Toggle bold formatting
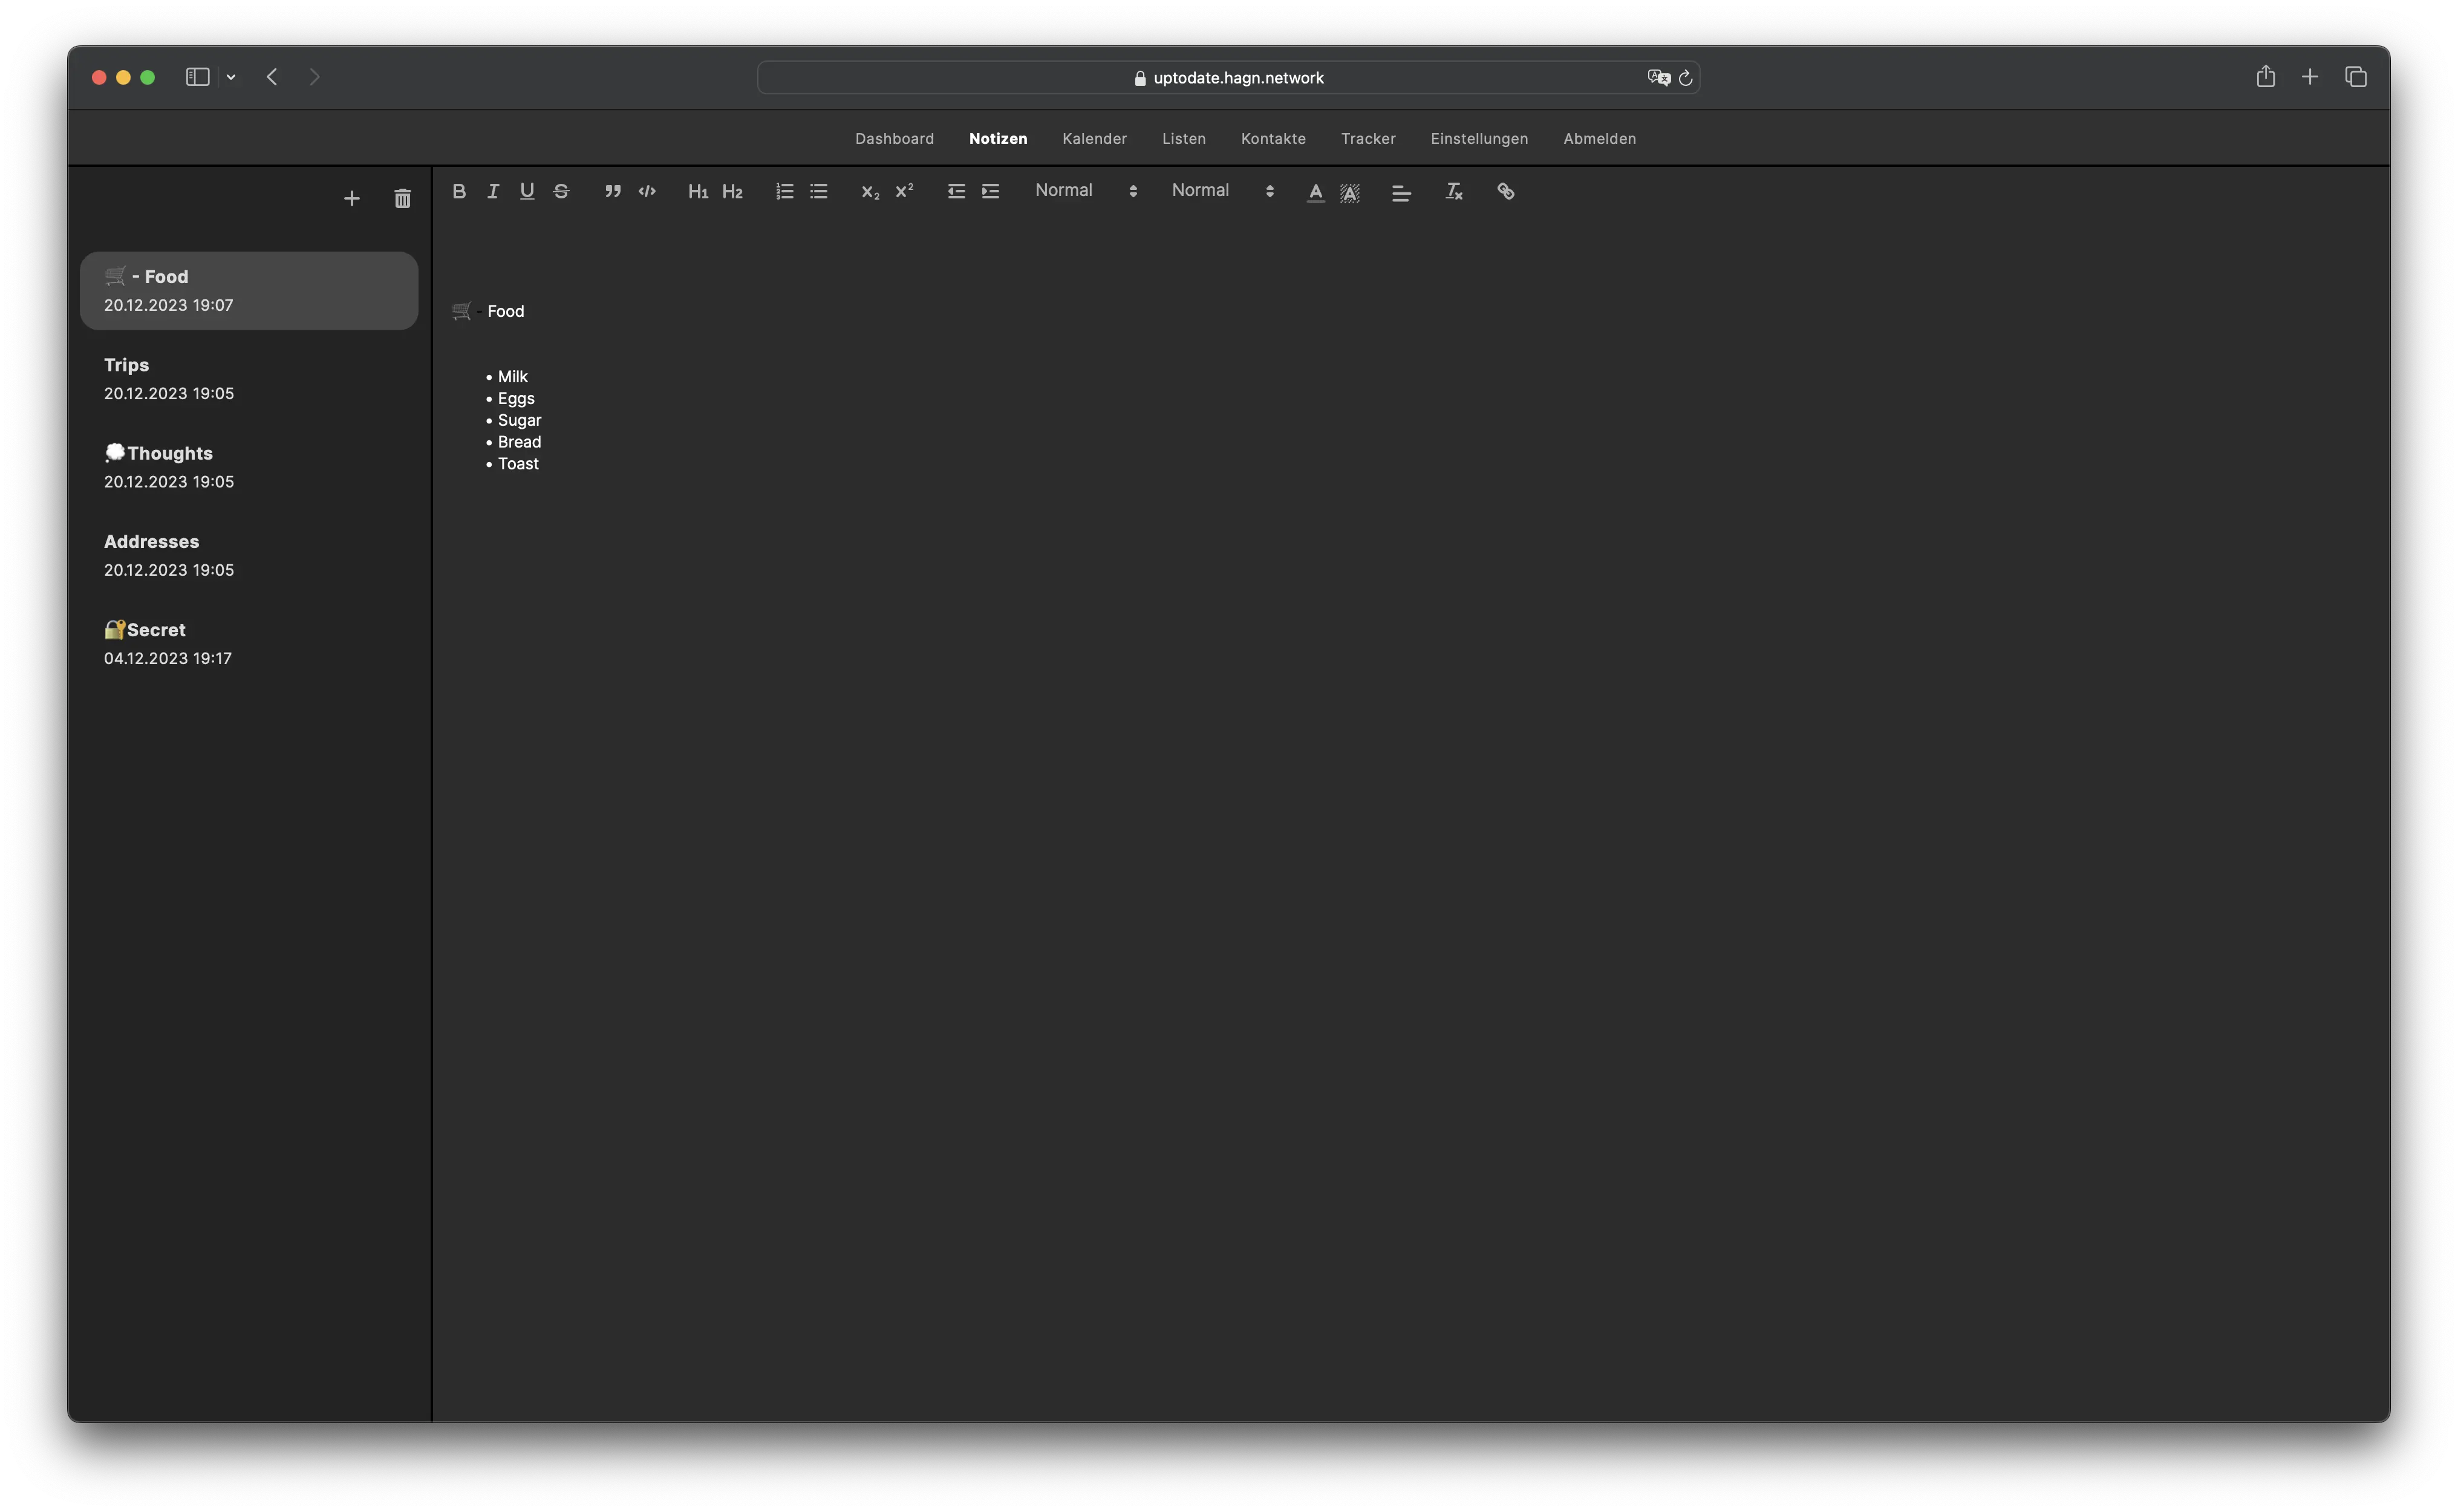Viewport: 2458px width, 1512px height. click(459, 191)
